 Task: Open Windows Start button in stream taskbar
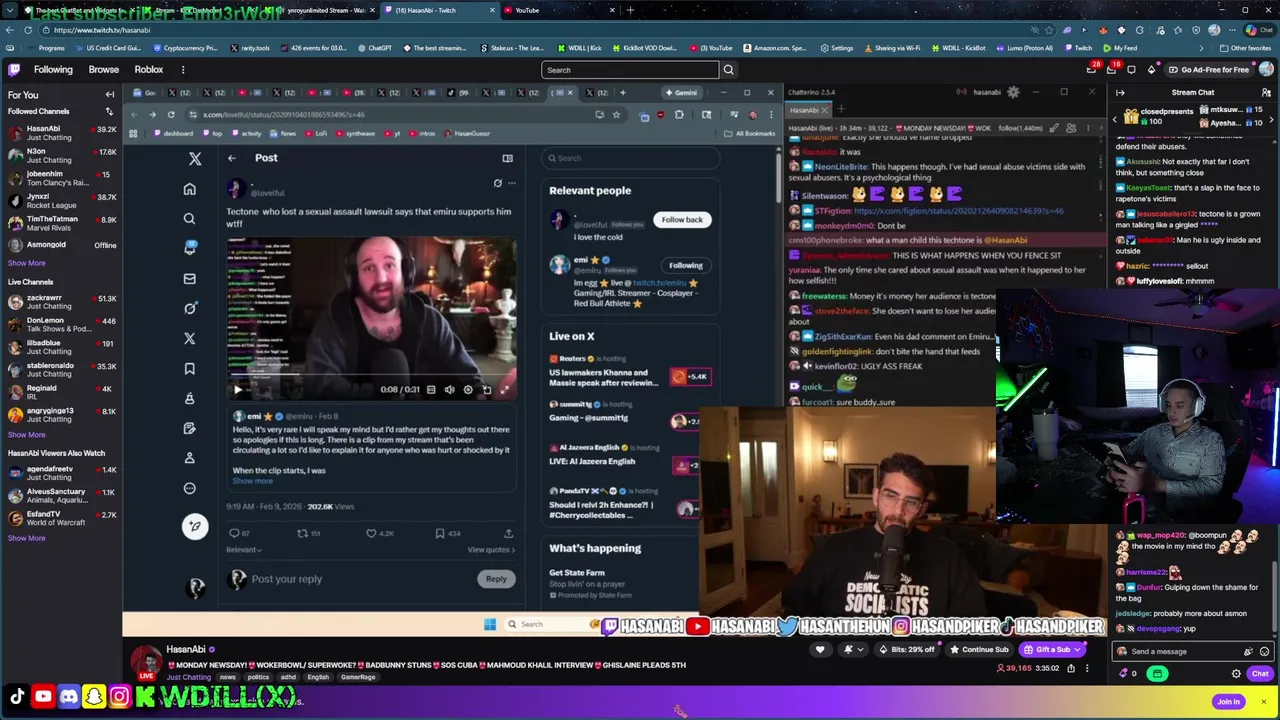click(x=490, y=624)
